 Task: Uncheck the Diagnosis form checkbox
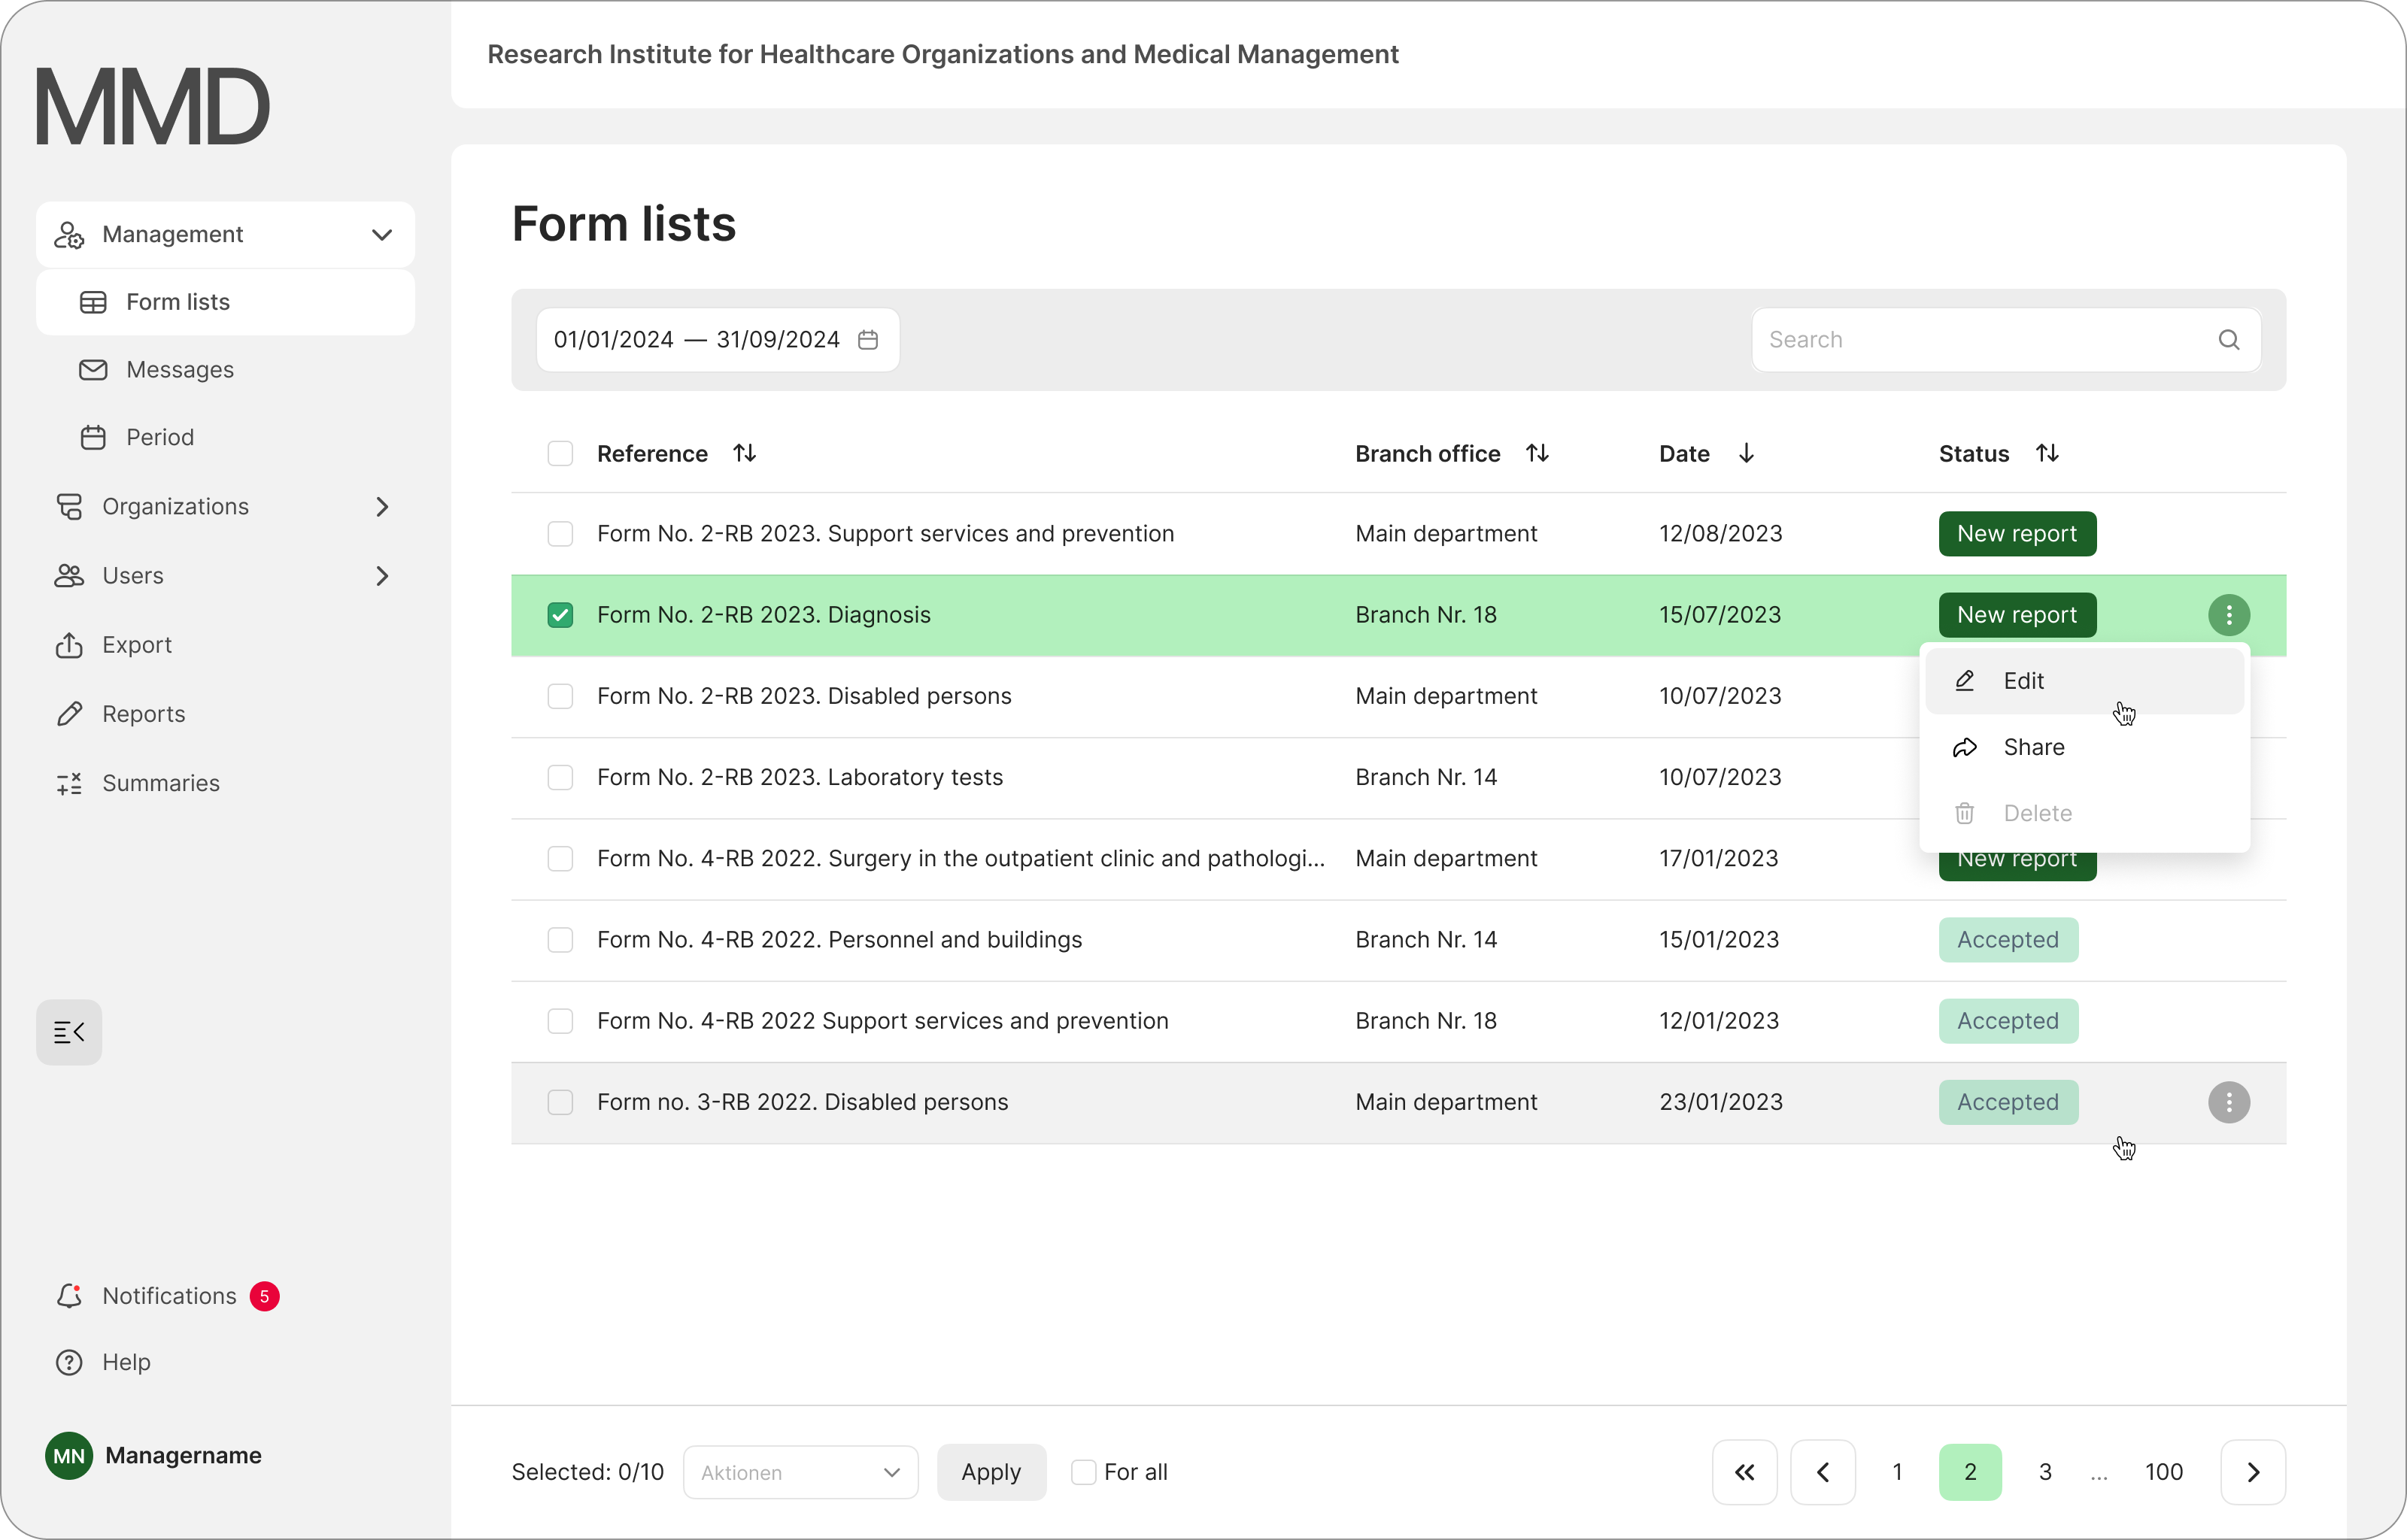click(x=560, y=615)
